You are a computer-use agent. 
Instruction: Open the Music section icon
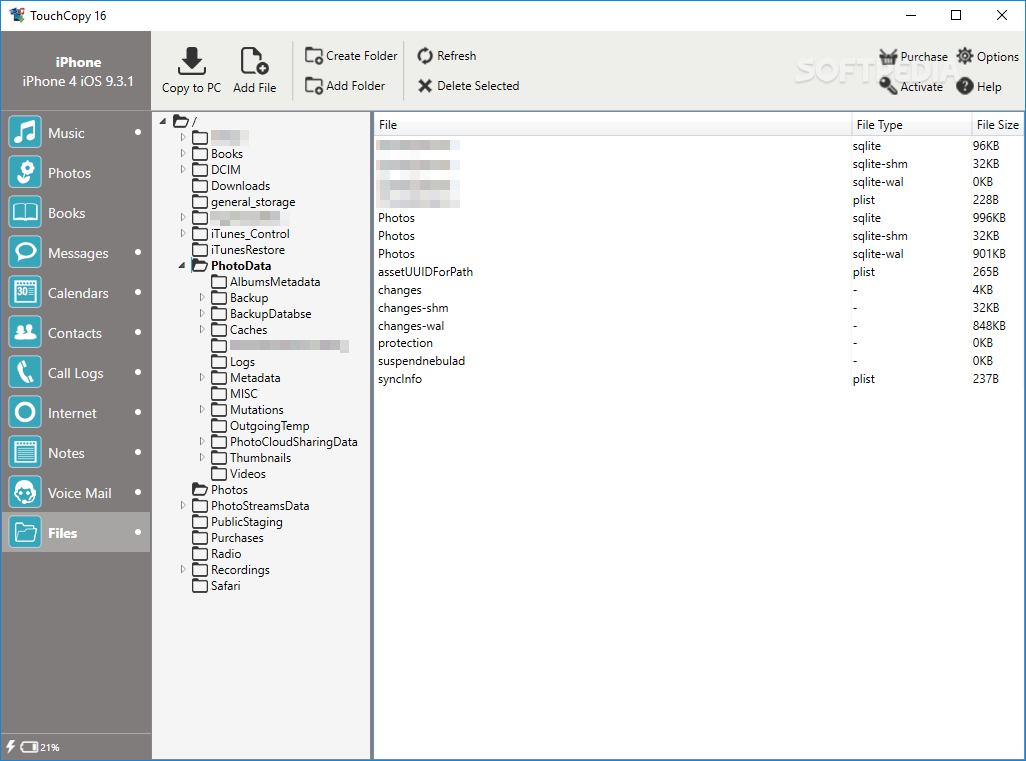pos(25,132)
